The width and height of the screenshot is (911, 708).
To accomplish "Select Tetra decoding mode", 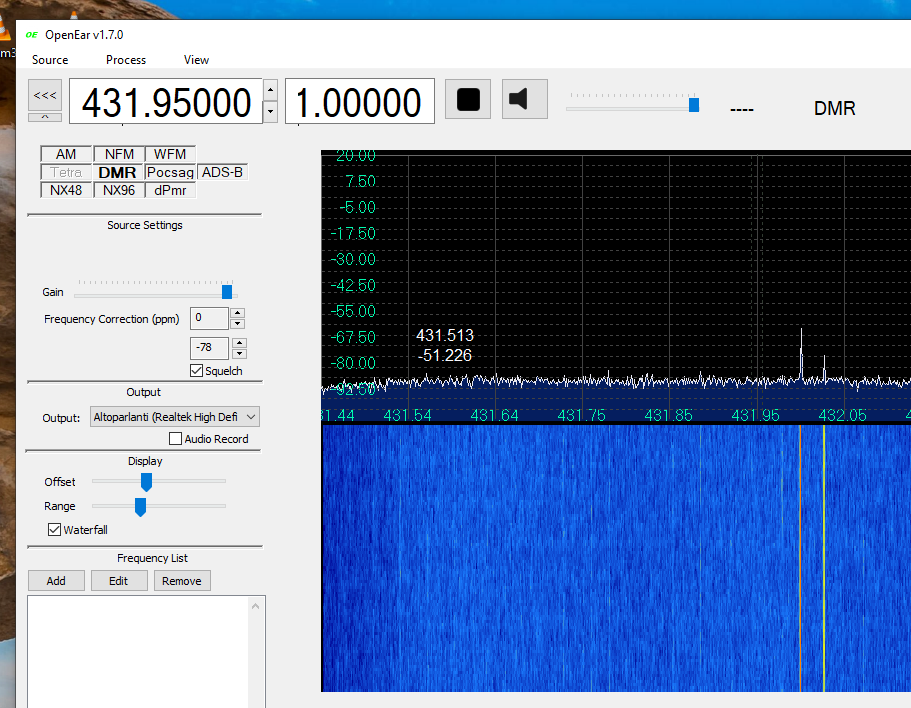I will click(x=66, y=172).
